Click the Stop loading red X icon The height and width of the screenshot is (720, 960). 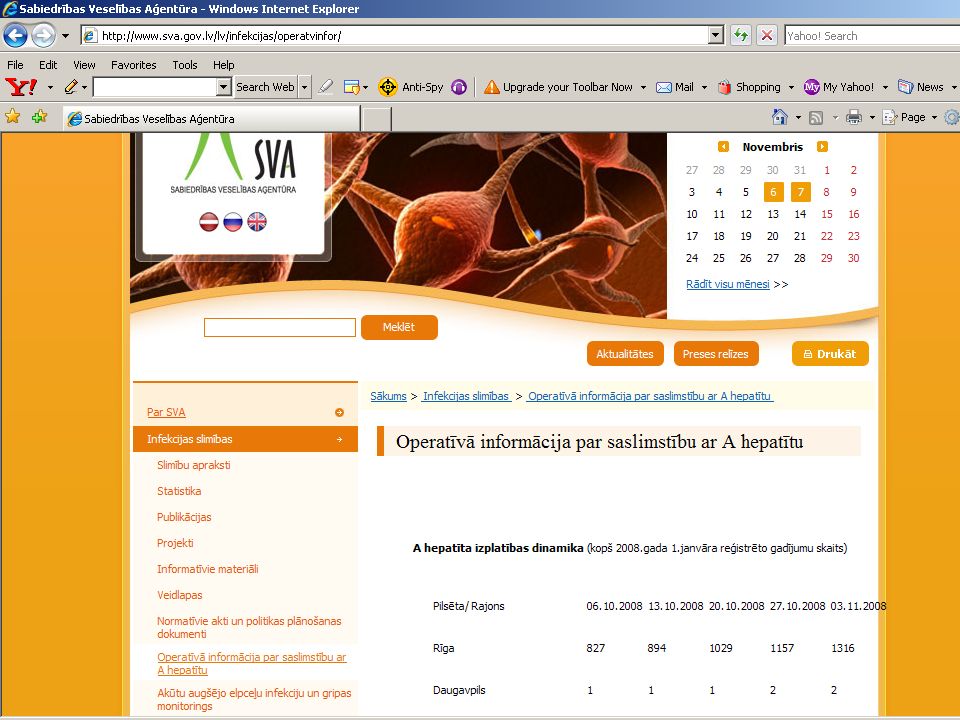point(767,36)
